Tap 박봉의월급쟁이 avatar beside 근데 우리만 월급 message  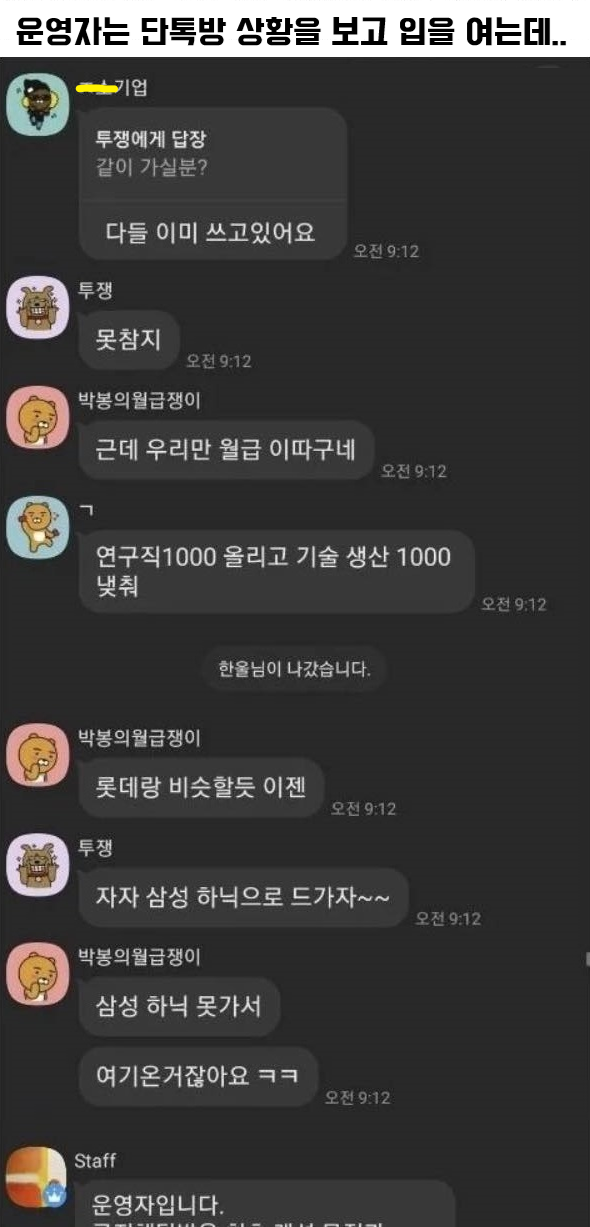37,417
